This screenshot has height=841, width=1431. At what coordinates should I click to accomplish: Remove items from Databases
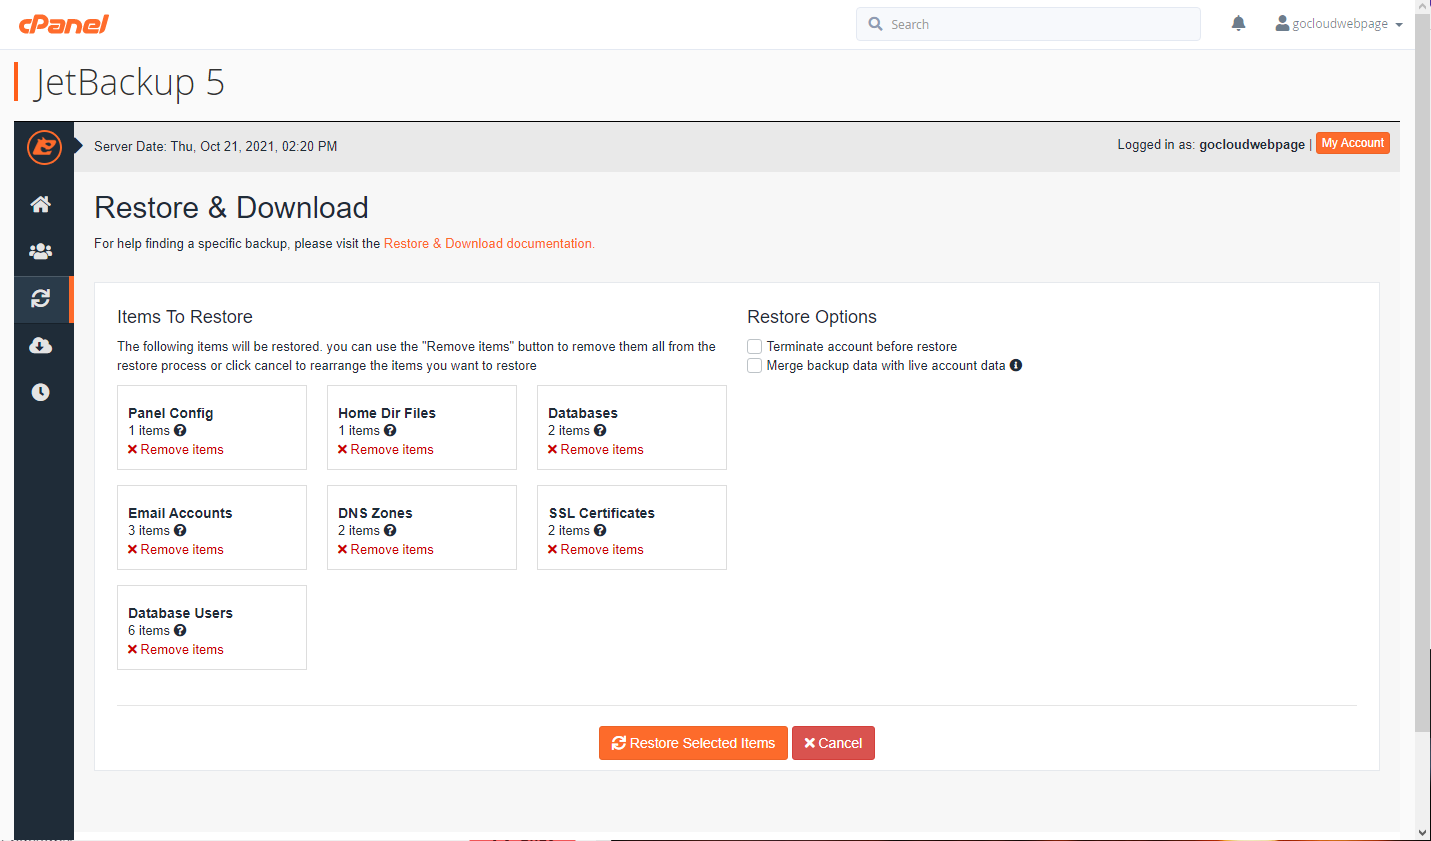pyautogui.click(x=596, y=449)
